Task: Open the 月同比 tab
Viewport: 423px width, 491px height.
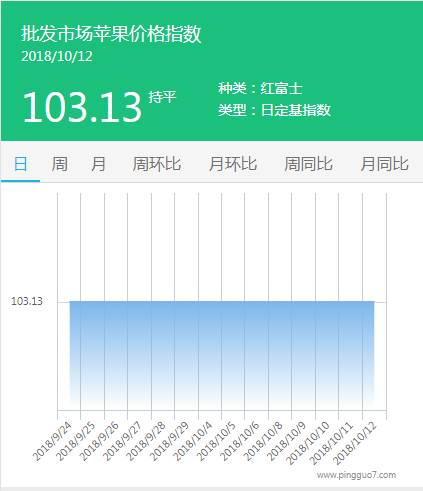Action: pyautogui.click(x=385, y=164)
